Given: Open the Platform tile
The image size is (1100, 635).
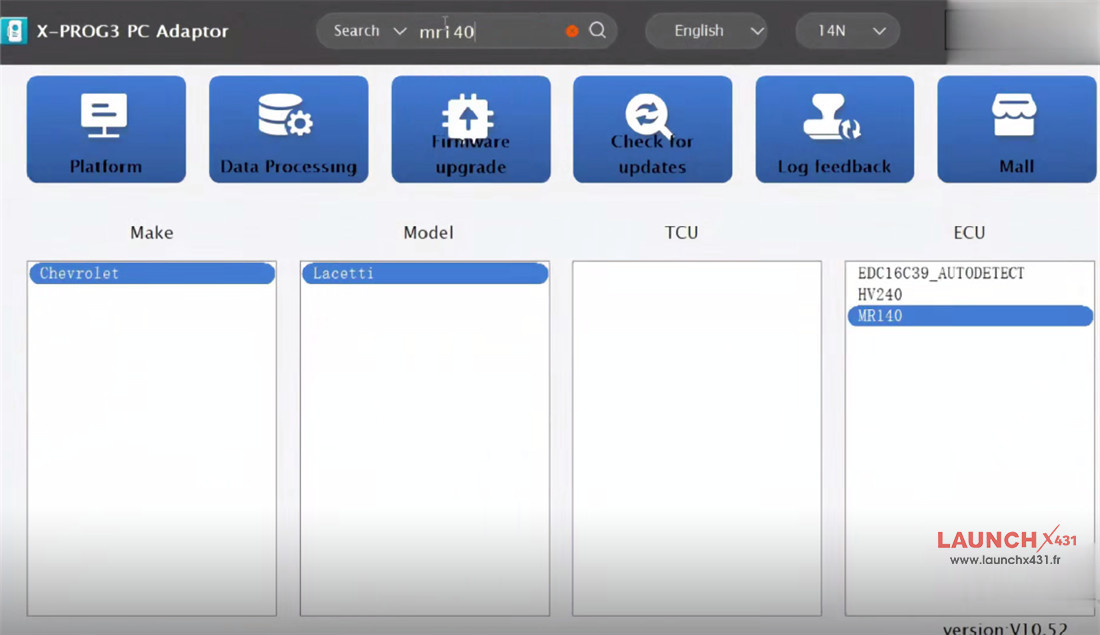Looking at the screenshot, I should pos(106,129).
